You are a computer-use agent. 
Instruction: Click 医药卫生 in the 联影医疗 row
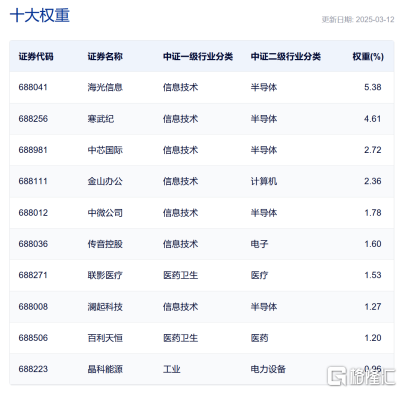pos(180,275)
